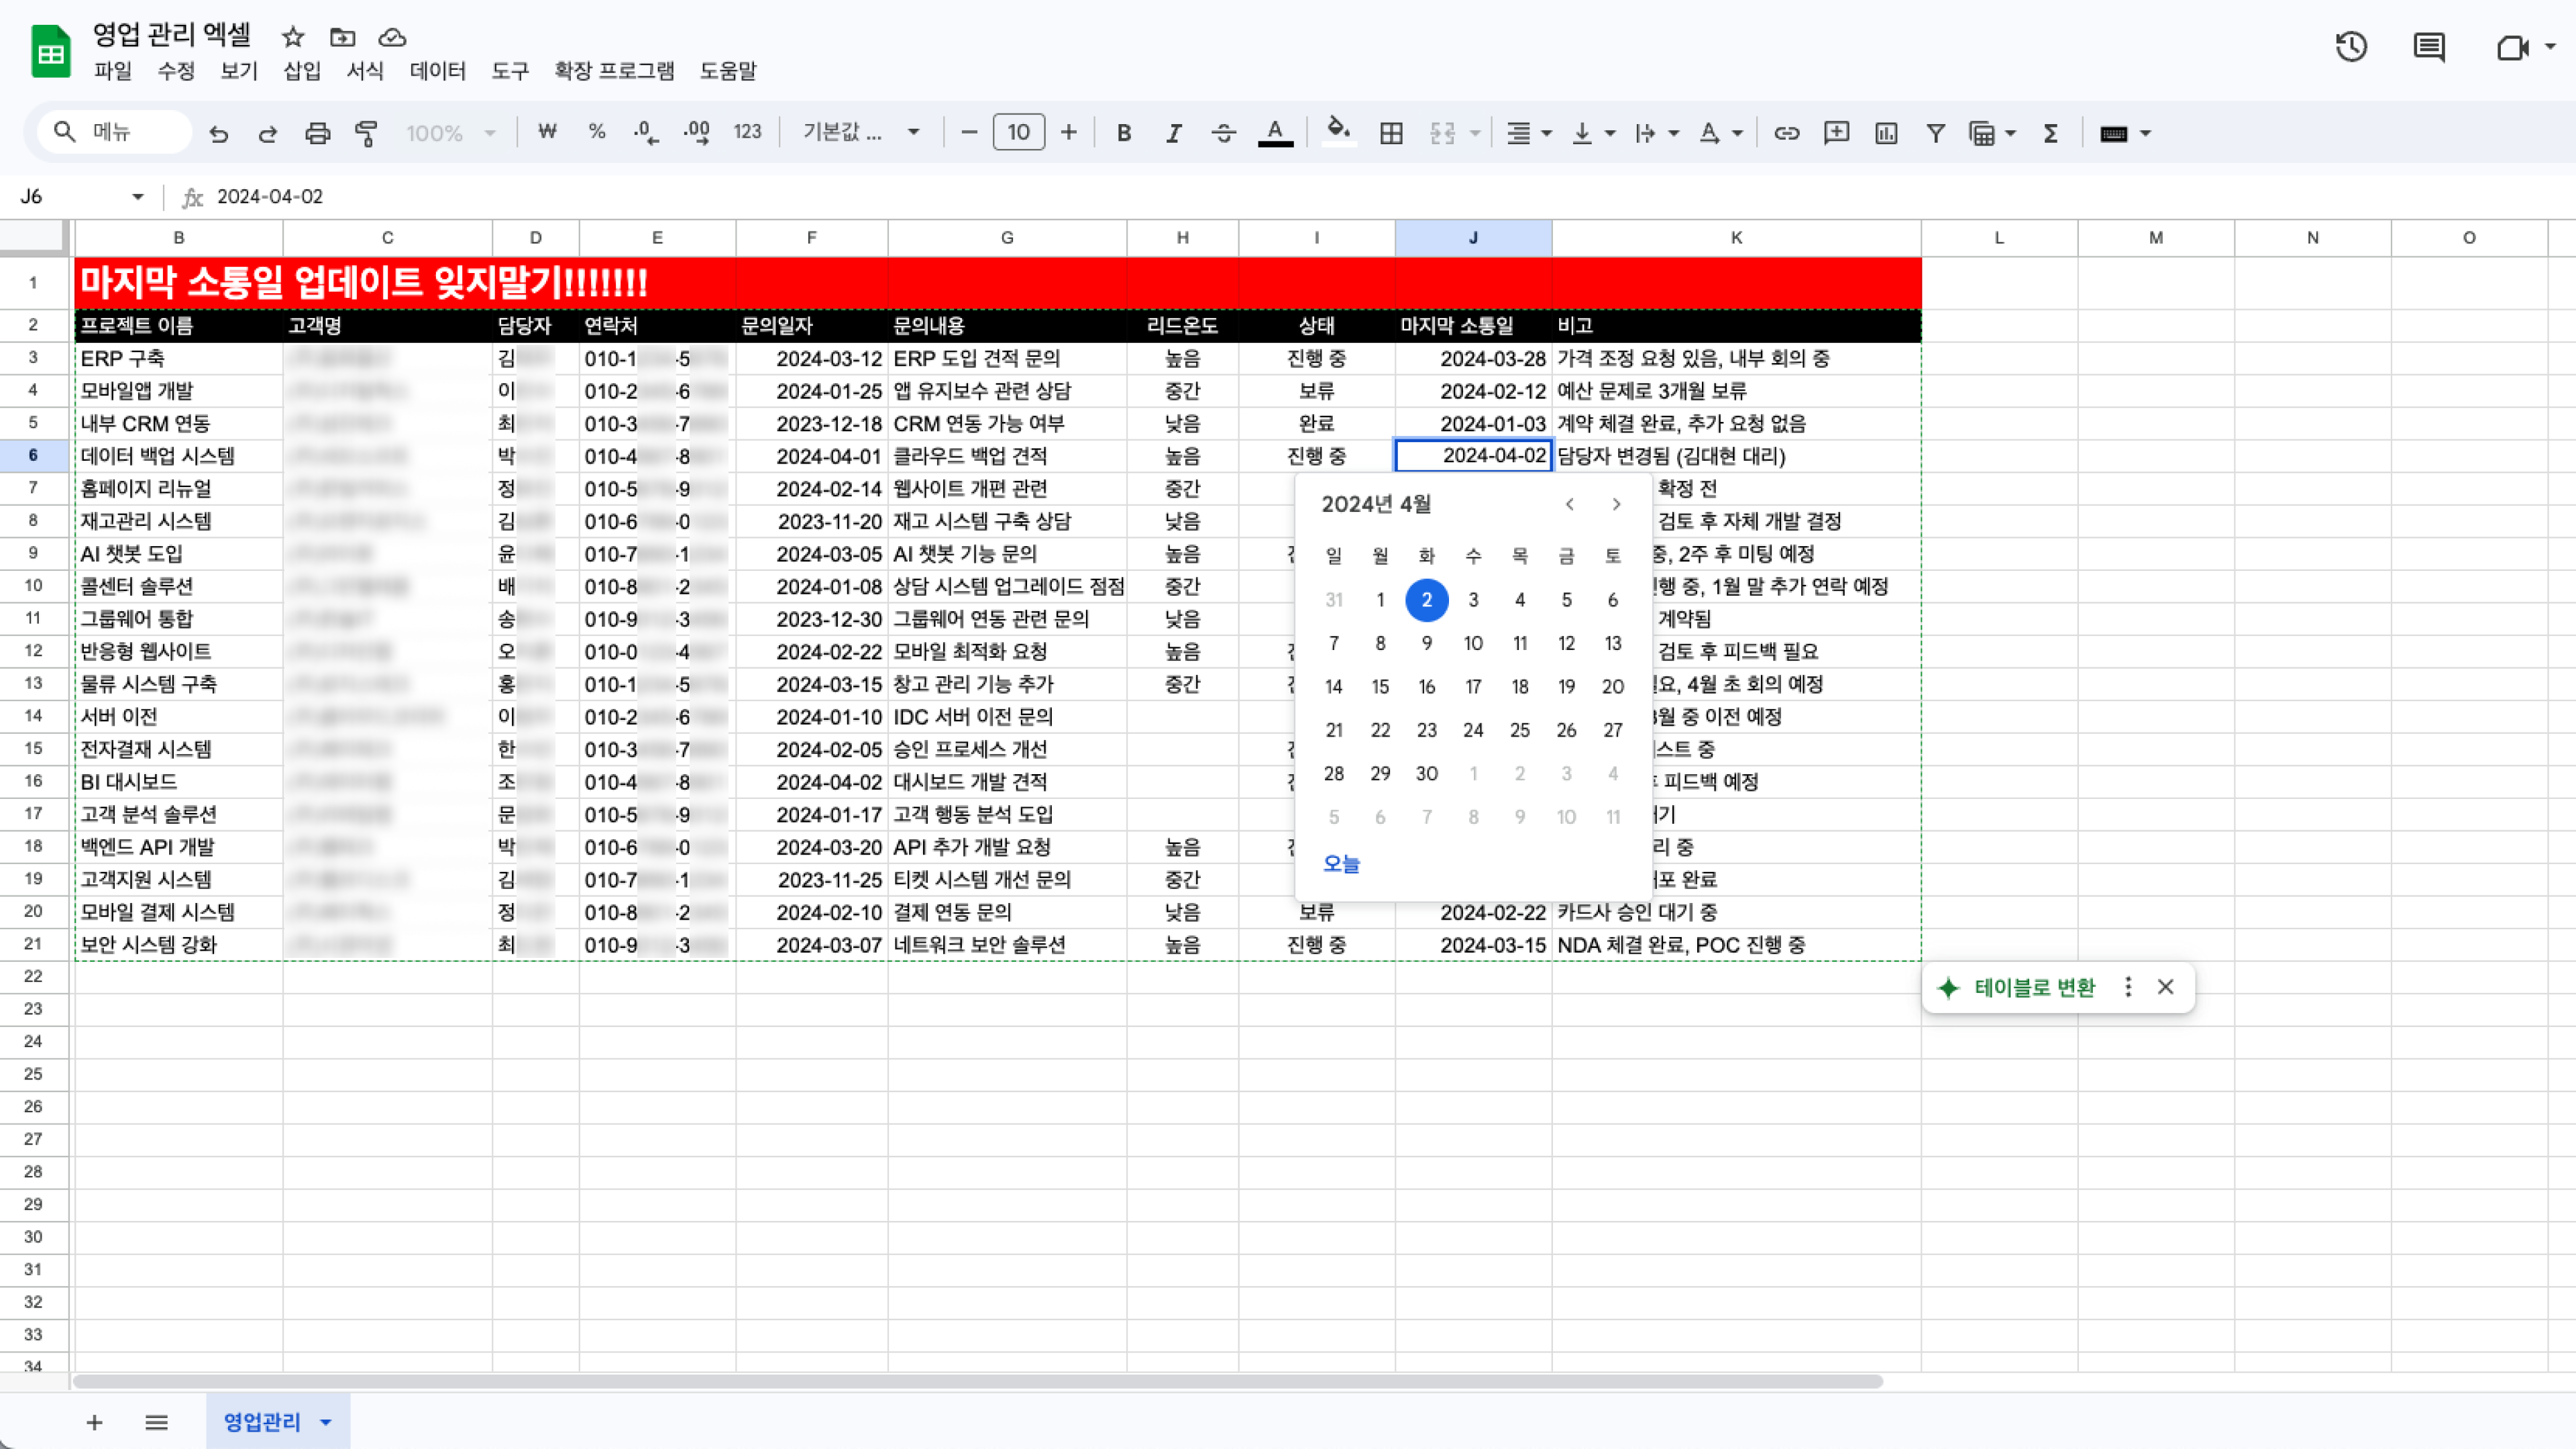Open the text color picker
Viewport: 2576px width, 1449px height.
(1275, 132)
